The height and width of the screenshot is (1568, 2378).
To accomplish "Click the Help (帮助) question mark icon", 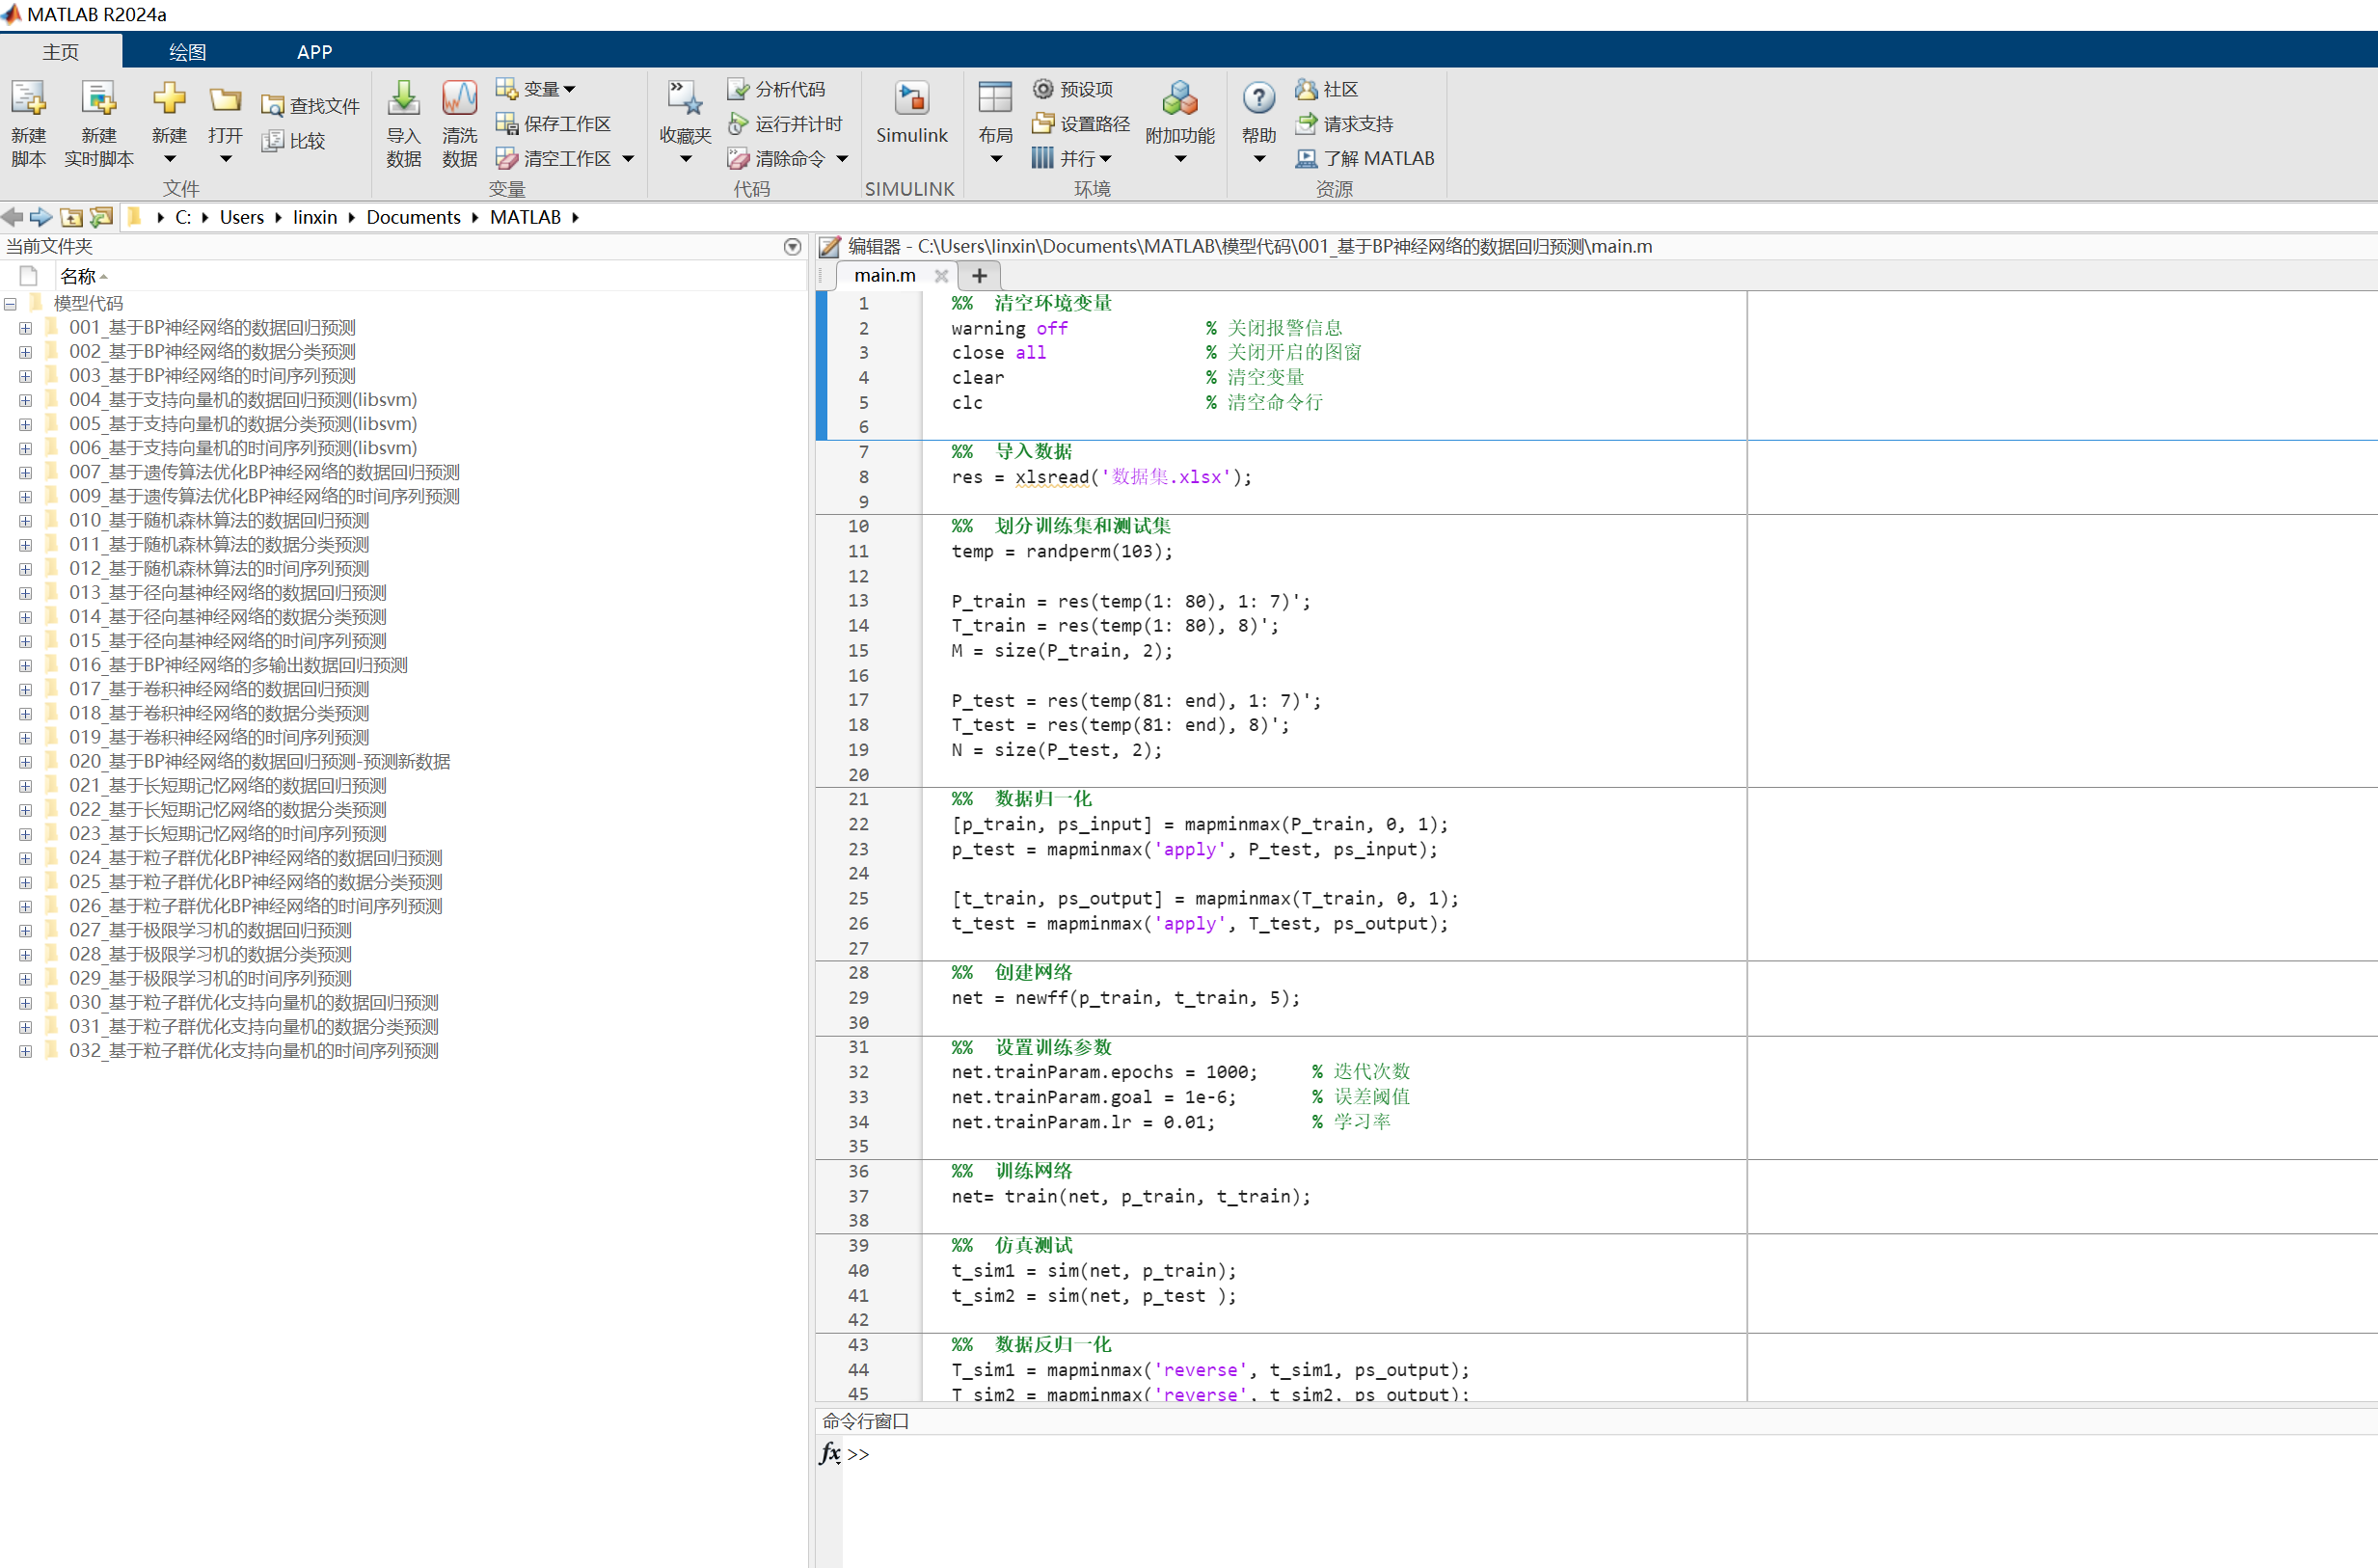I will tap(1258, 99).
